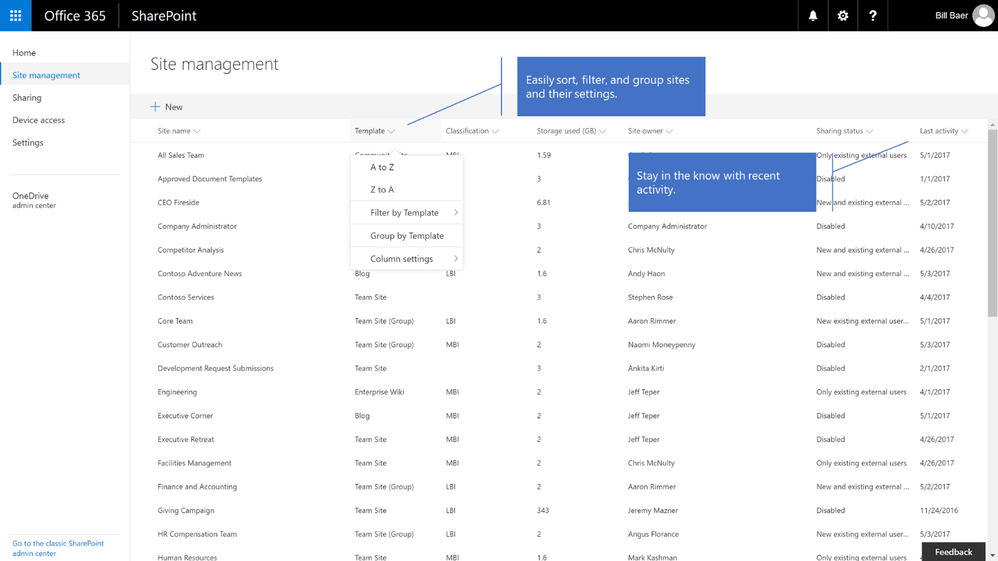The image size is (998, 561).
Task: Click last activity date 11/24/2016
Action: click(x=939, y=511)
